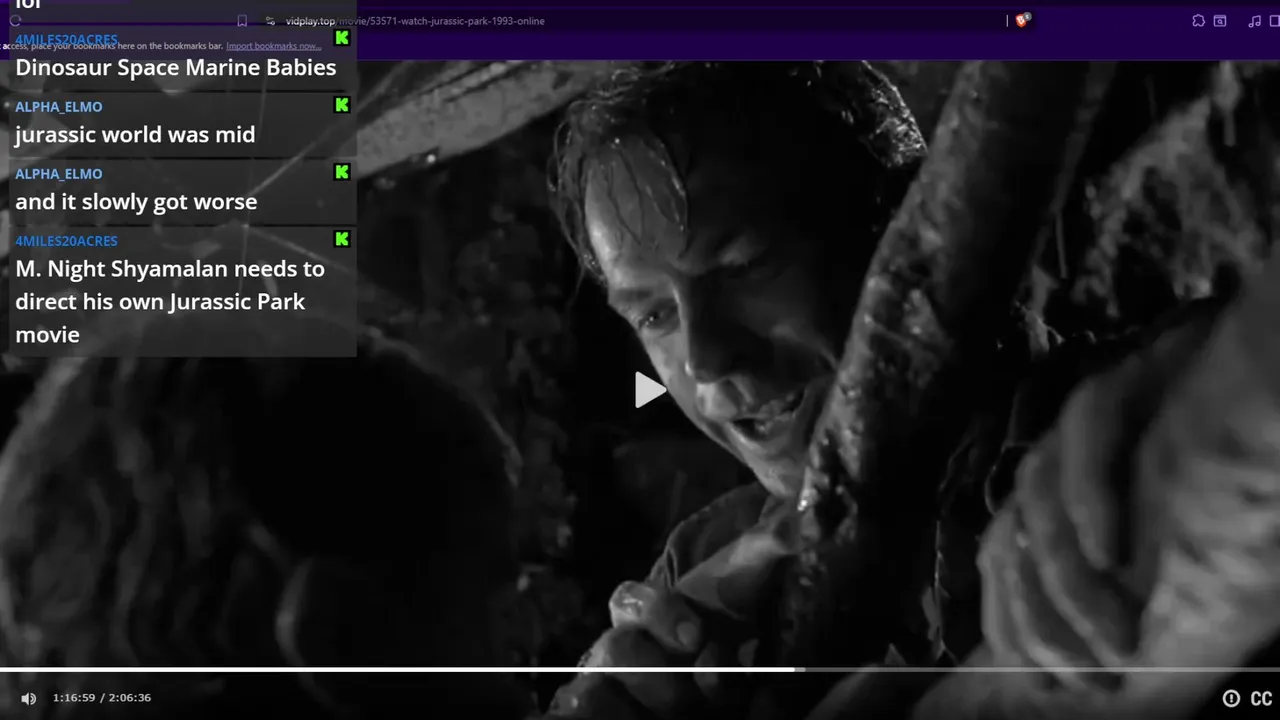Click the sidebar panel icon at toolbar's right end

click(1276, 21)
